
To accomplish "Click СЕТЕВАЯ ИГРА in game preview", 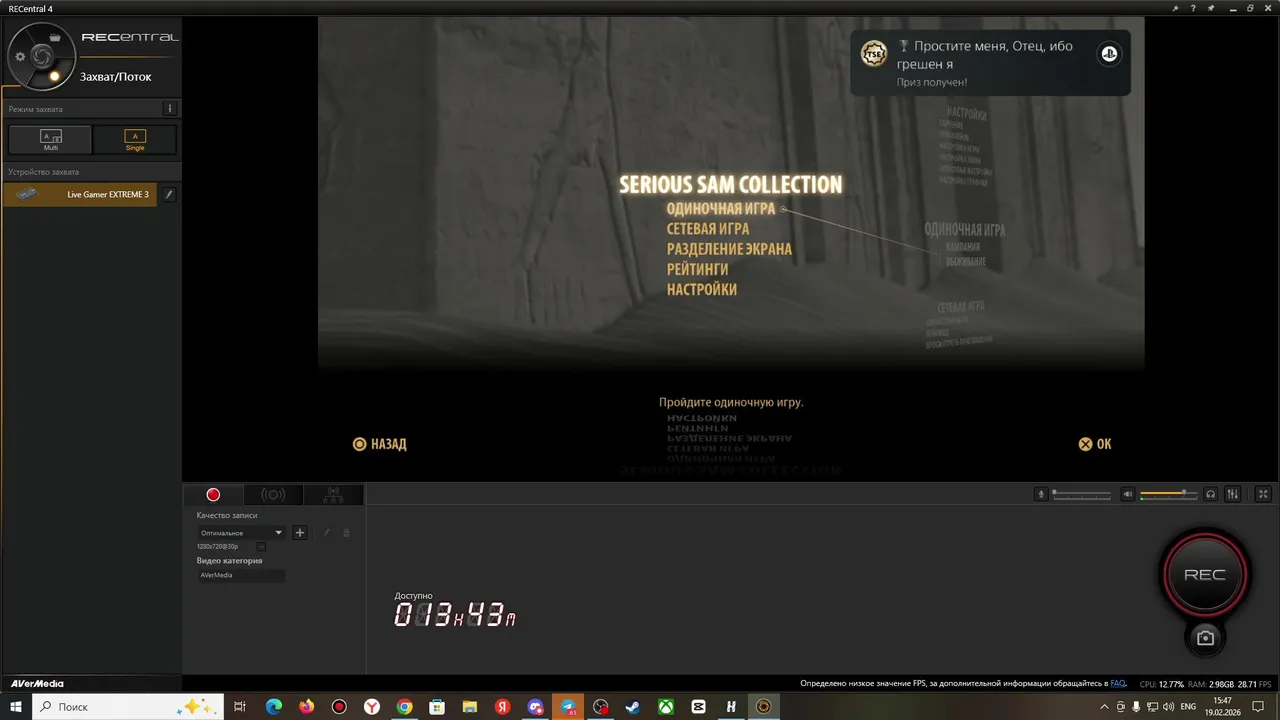I will (708, 229).
